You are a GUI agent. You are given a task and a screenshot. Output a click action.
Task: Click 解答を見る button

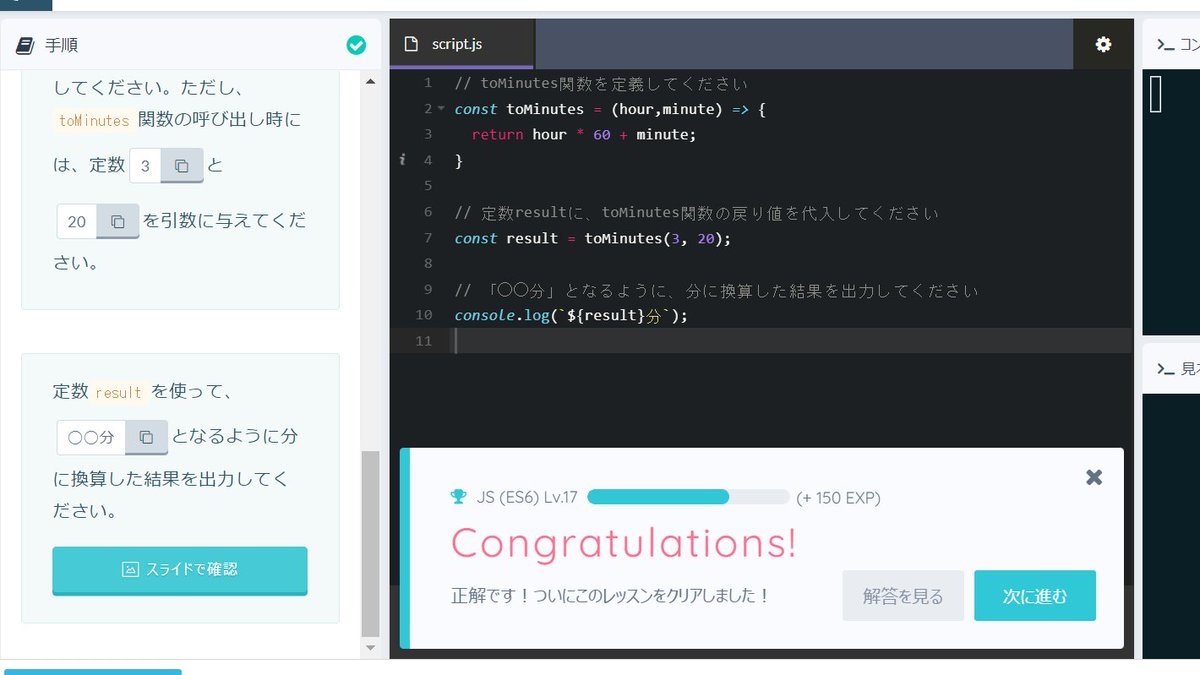[903, 596]
